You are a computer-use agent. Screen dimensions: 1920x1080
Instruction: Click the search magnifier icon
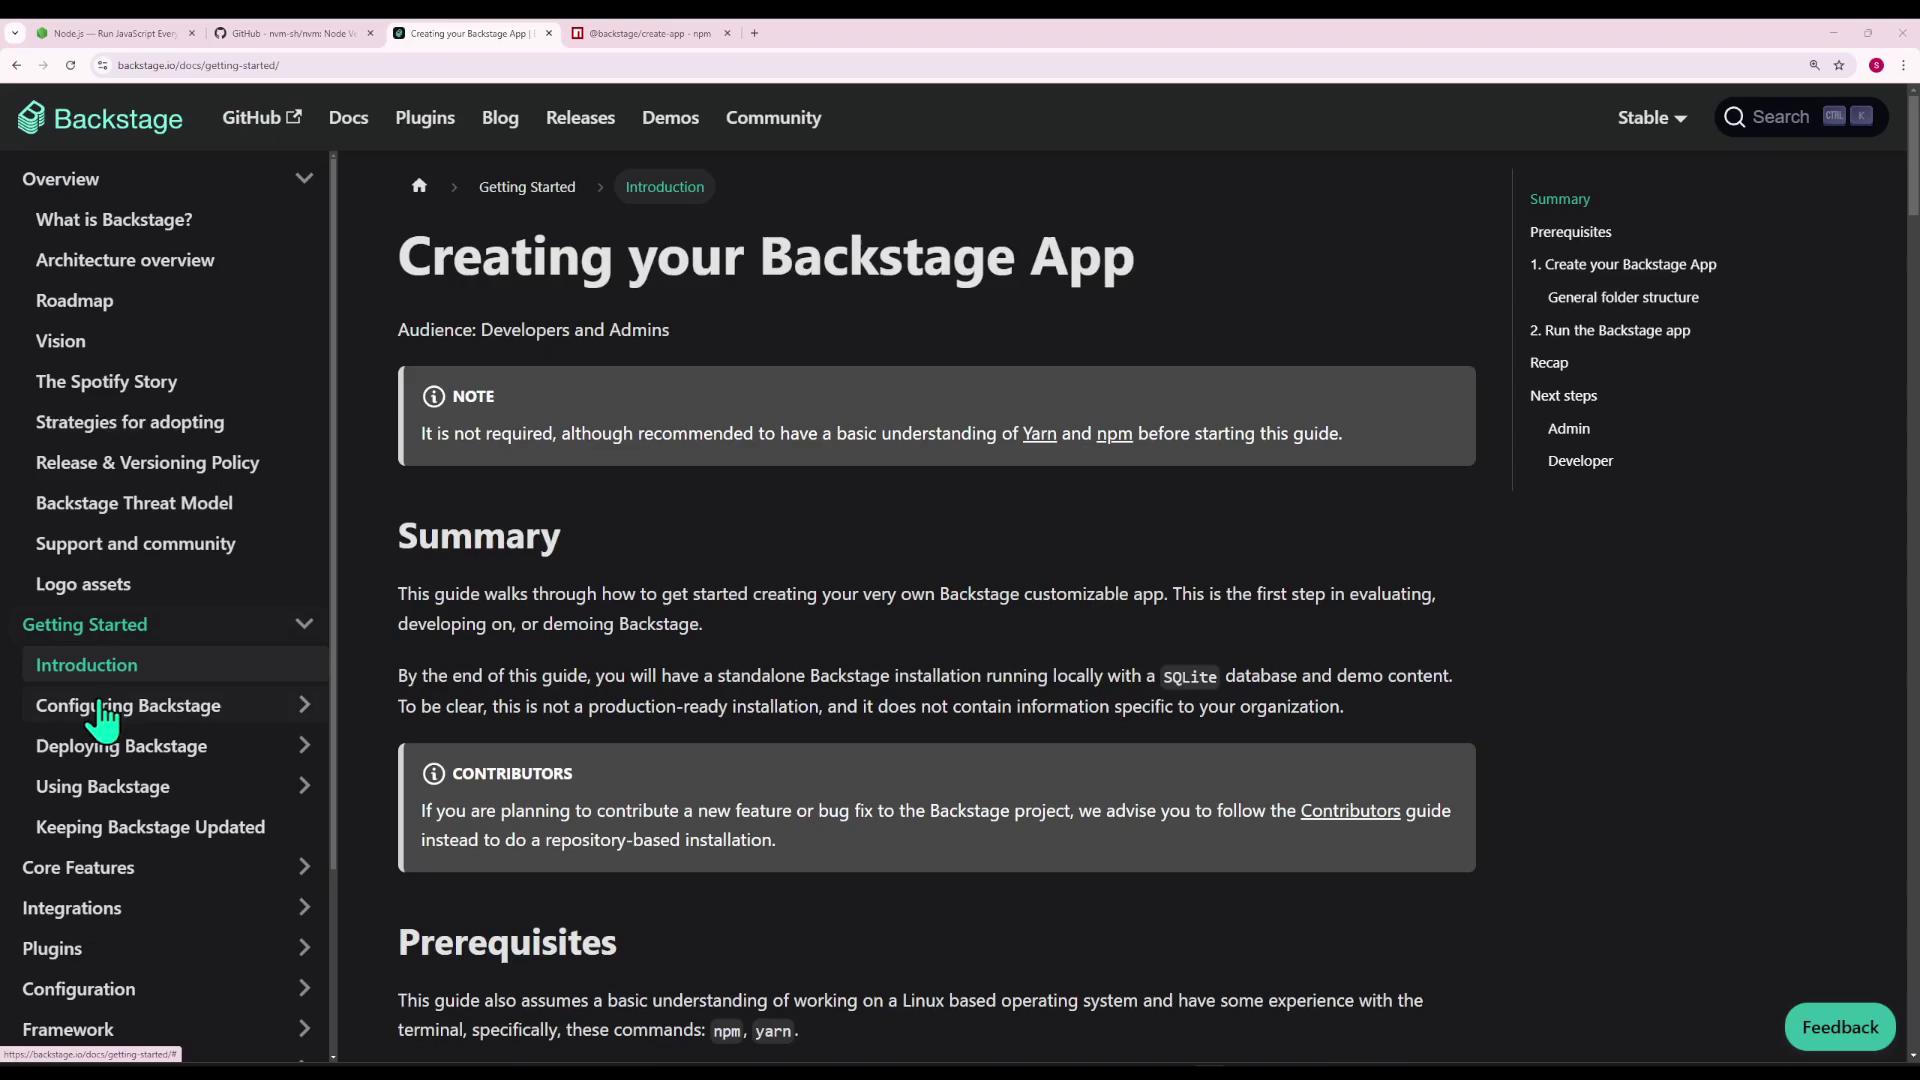(1734, 118)
